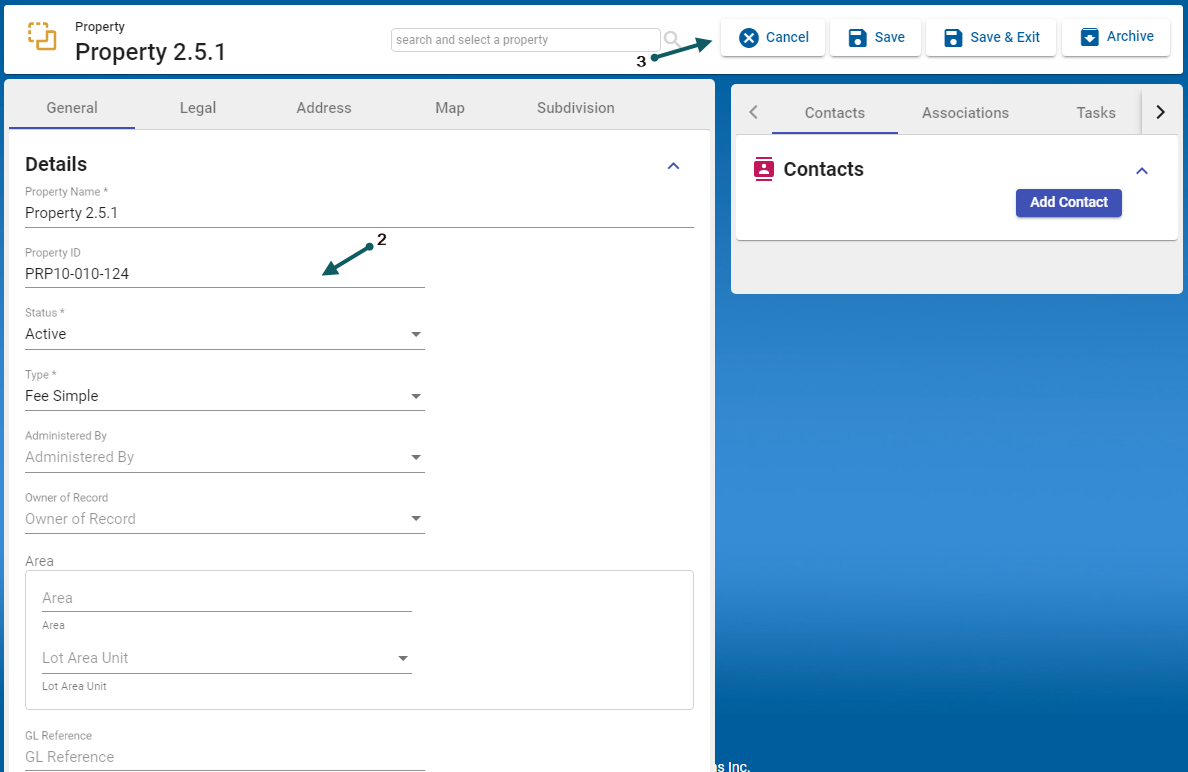Screen dimensions: 1188x772
Task: Click the red Contacts panel icon
Action: [x=764, y=169]
